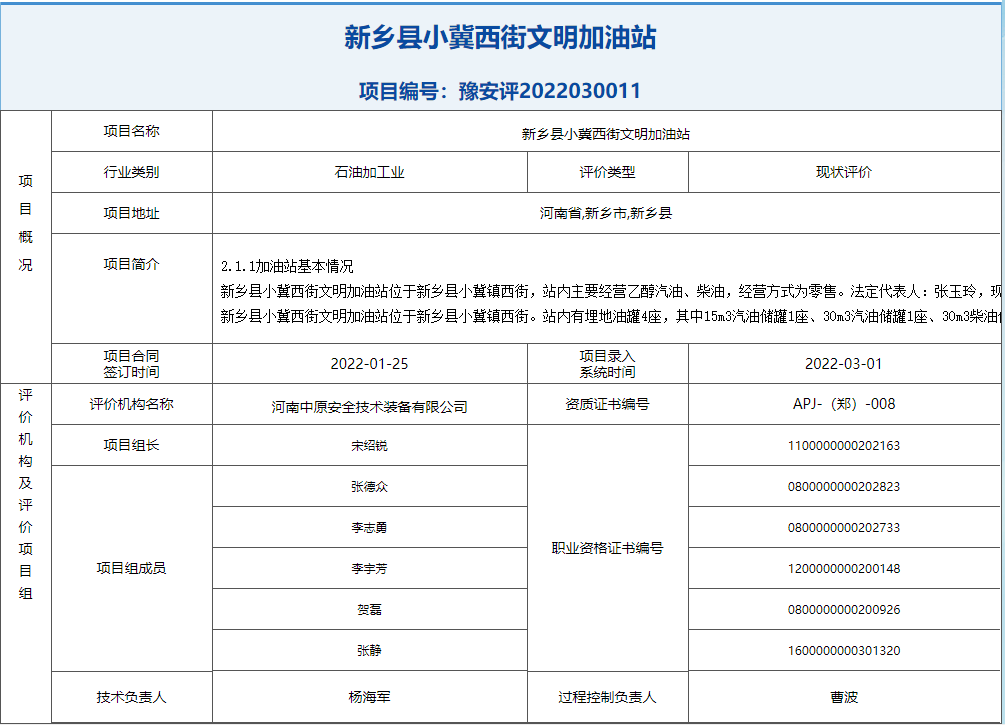Click the line 2.1.1加油站基本情况
The height and width of the screenshot is (726, 1005).
point(287,267)
